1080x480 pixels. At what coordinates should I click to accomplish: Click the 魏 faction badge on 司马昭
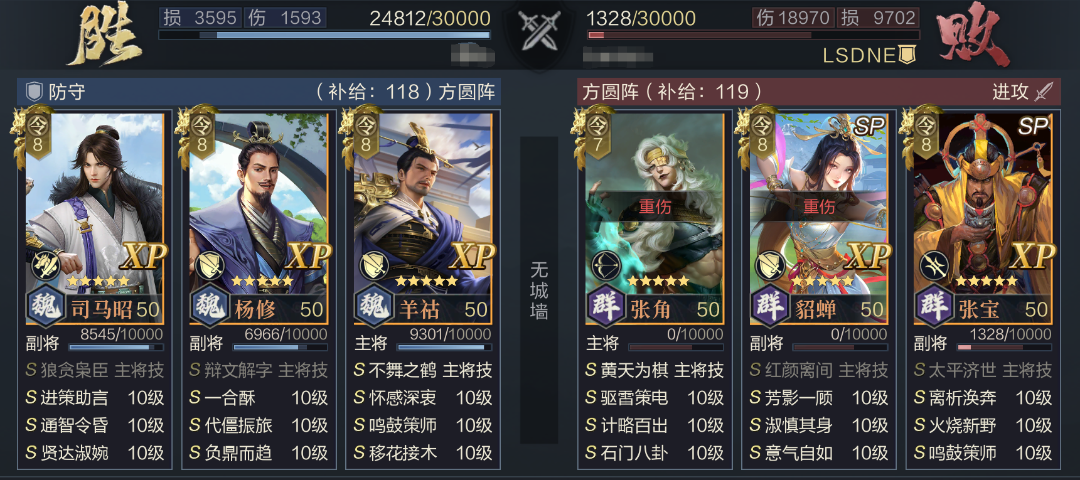pos(45,305)
